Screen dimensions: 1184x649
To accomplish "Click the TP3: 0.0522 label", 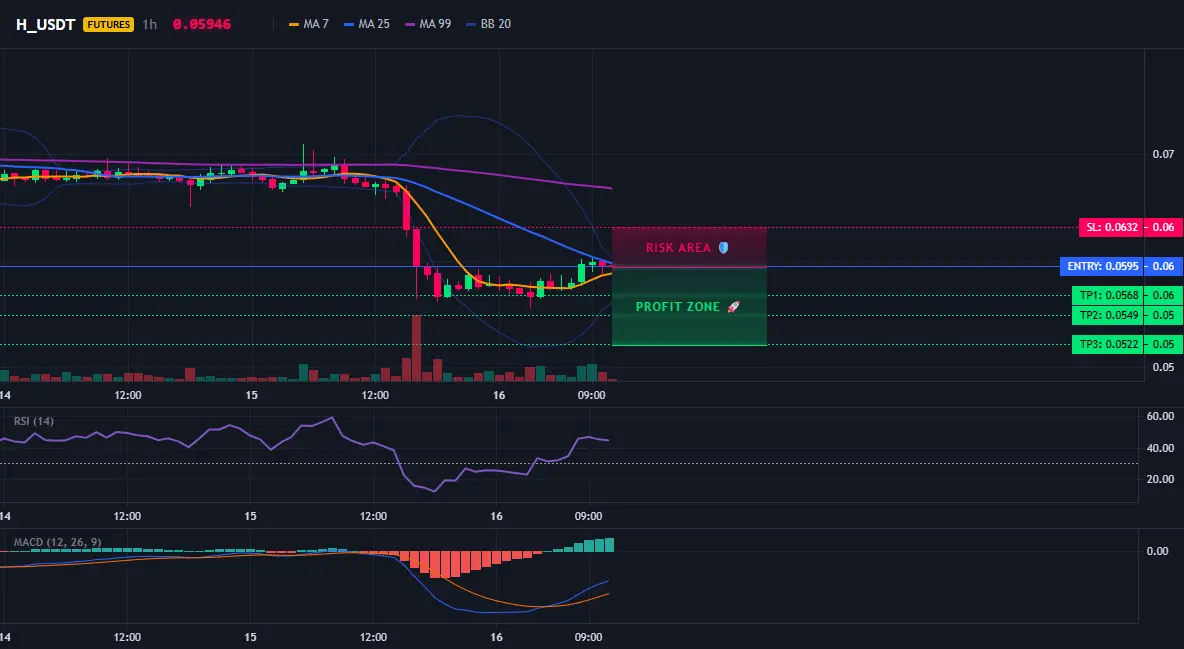I will click(x=1107, y=345).
